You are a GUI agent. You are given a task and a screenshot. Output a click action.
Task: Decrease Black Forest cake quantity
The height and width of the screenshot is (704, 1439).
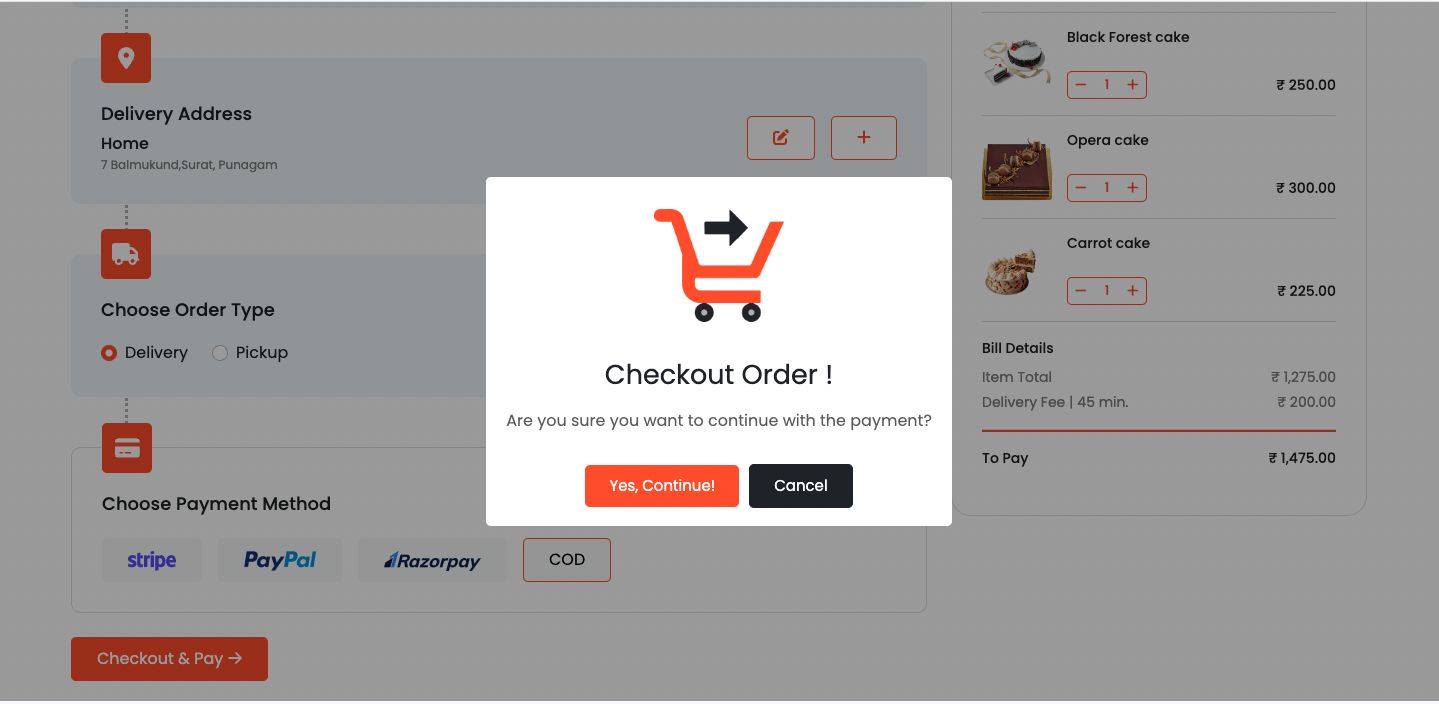[1080, 85]
